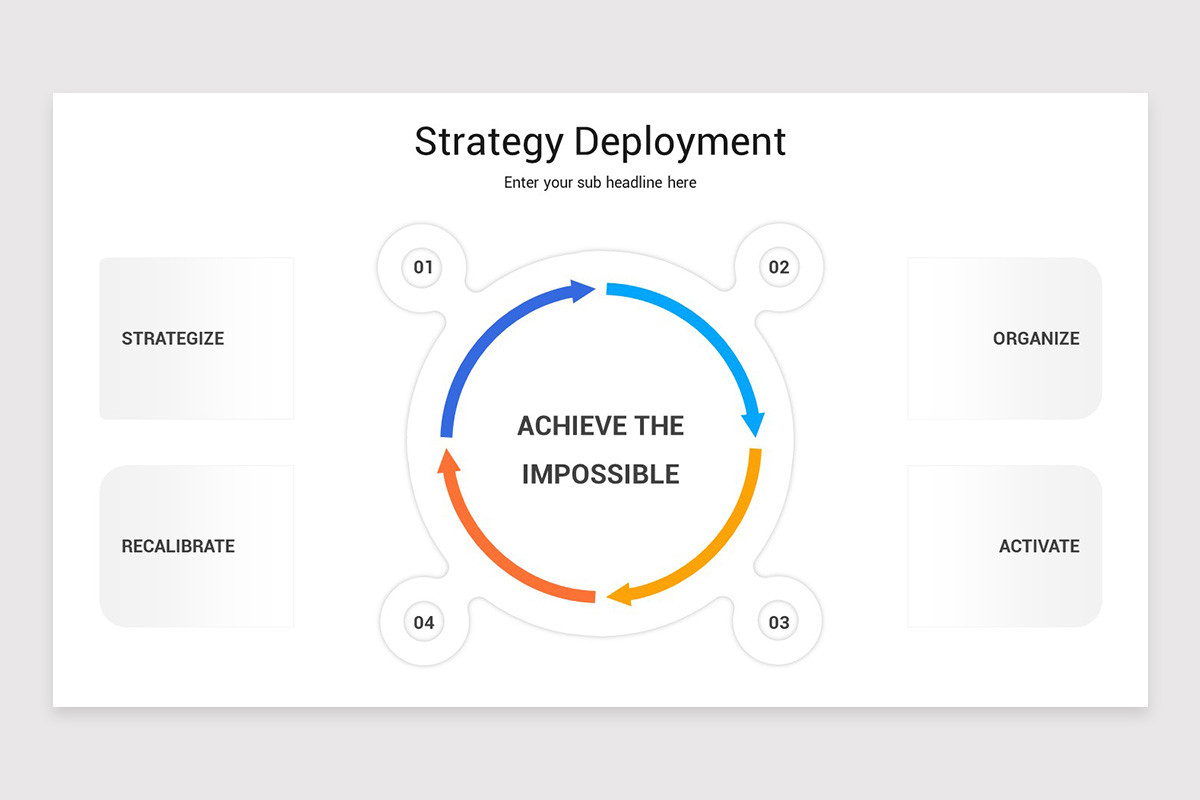Expand the circle attached to number 01

click(x=422, y=267)
